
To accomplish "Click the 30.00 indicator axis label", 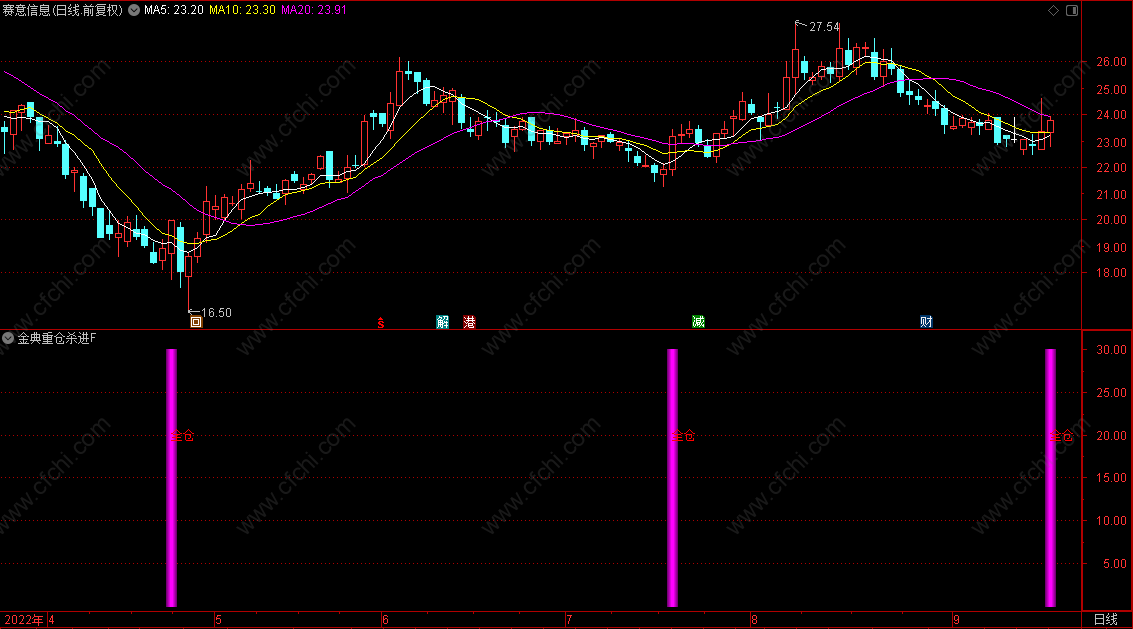I will pos(1111,350).
